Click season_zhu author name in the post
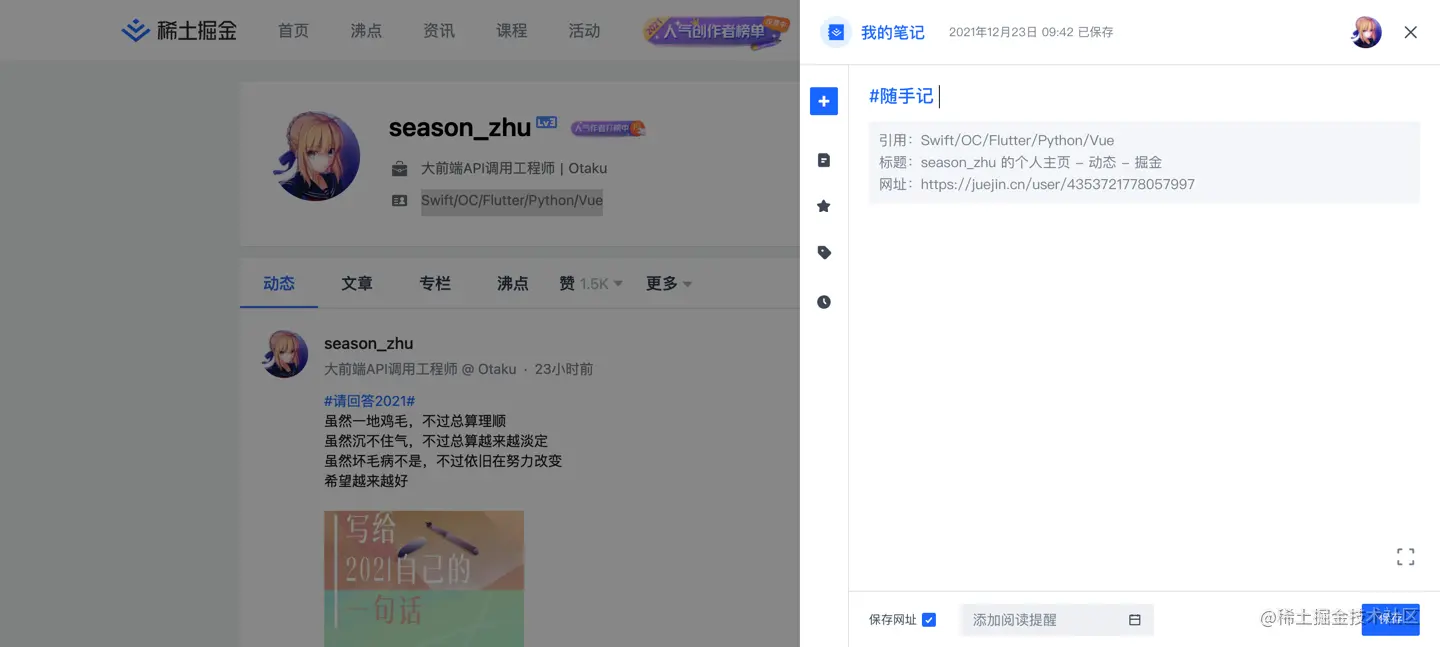The width and height of the screenshot is (1440, 647). point(368,343)
